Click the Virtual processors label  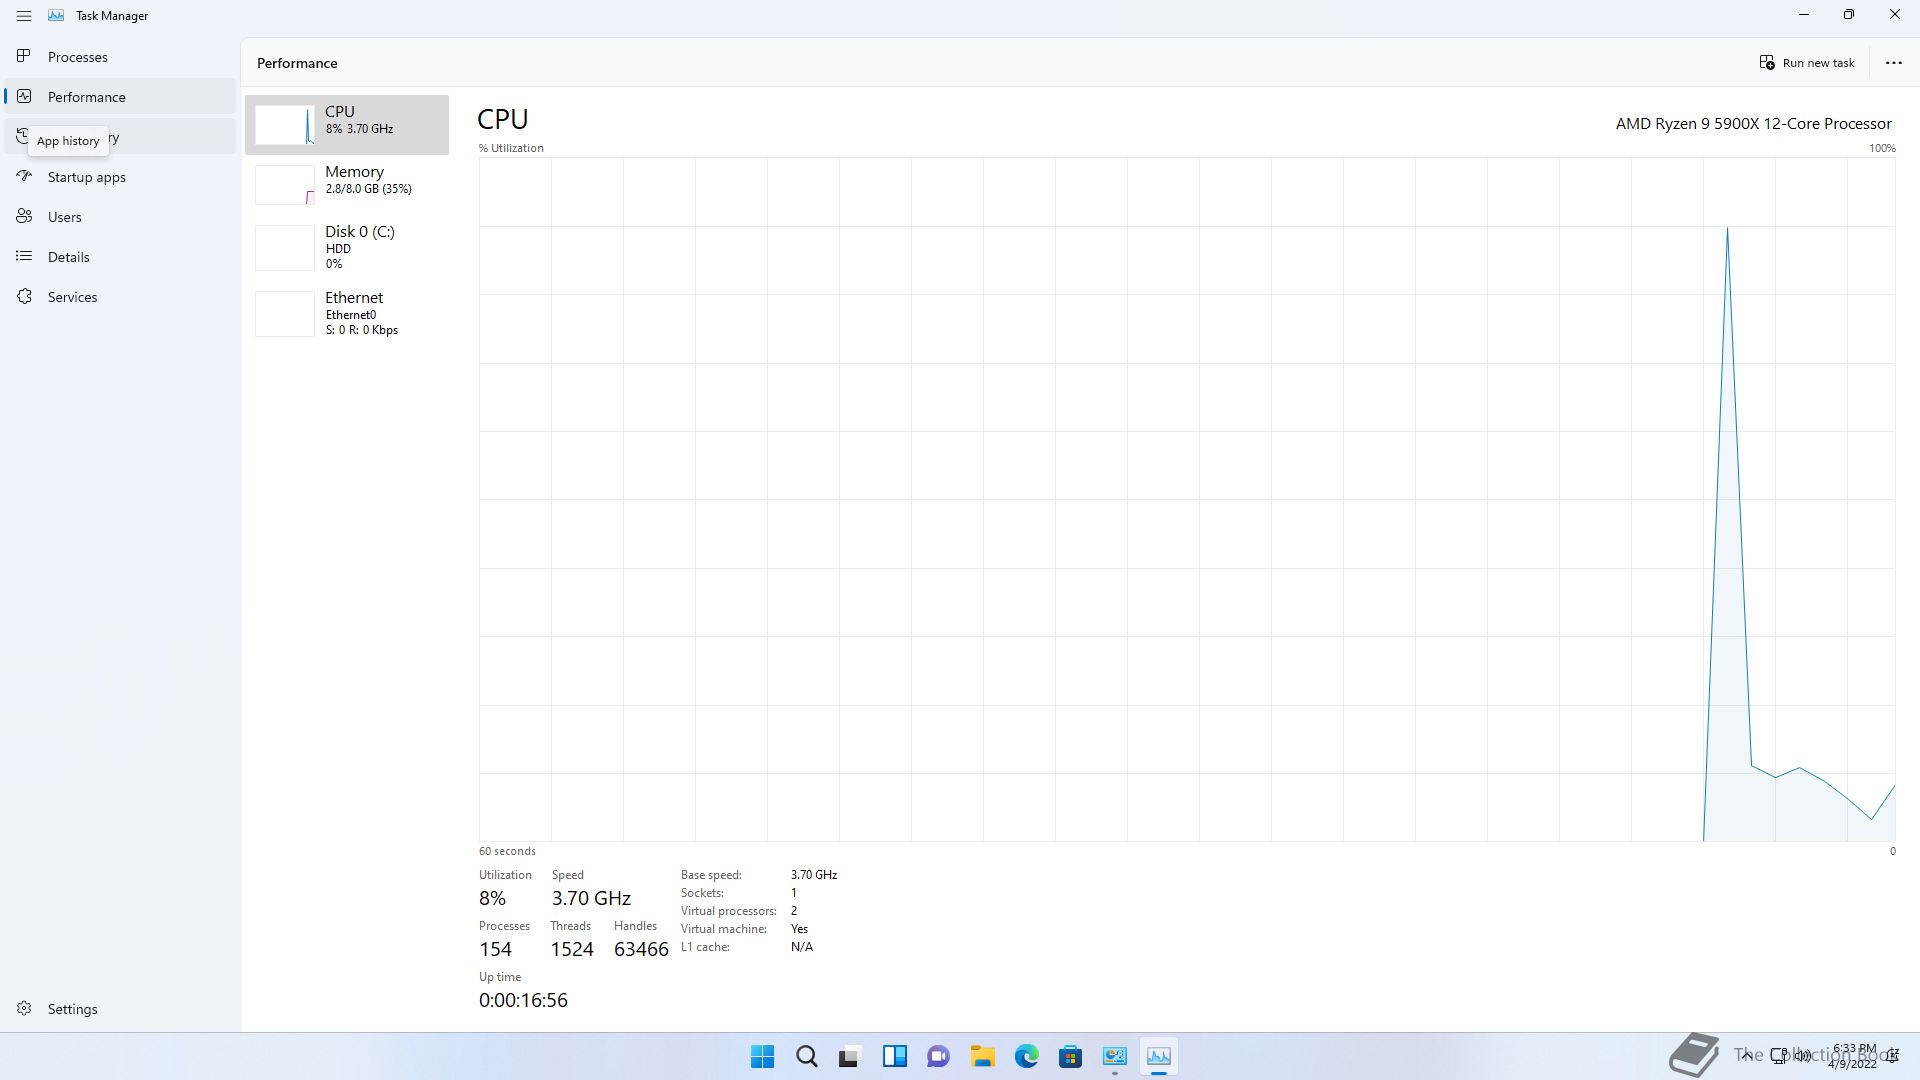[x=728, y=911]
